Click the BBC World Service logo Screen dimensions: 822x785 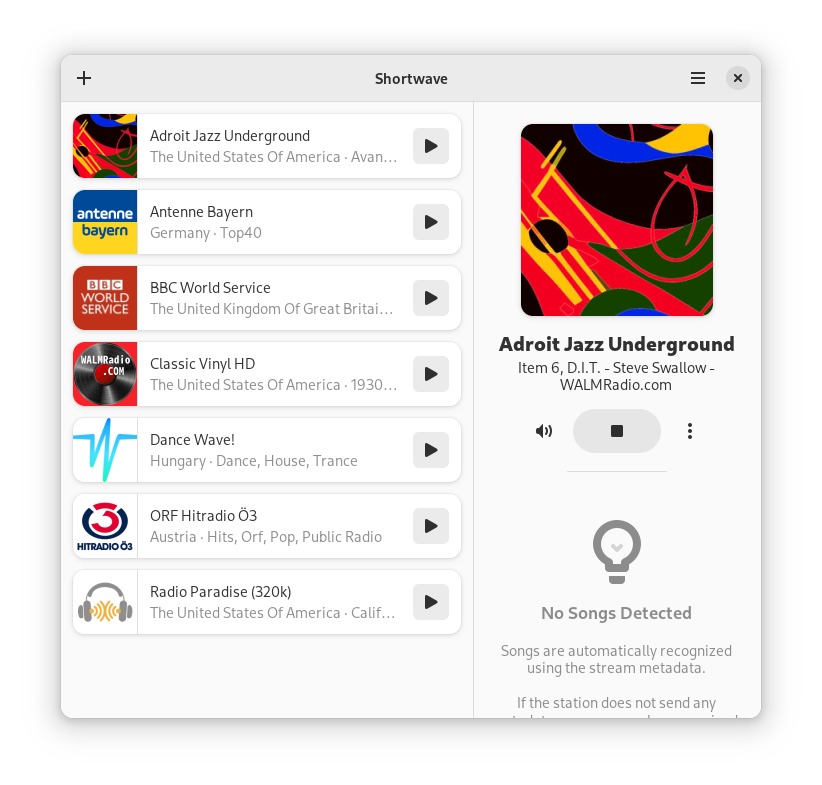[x=105, y=298]
